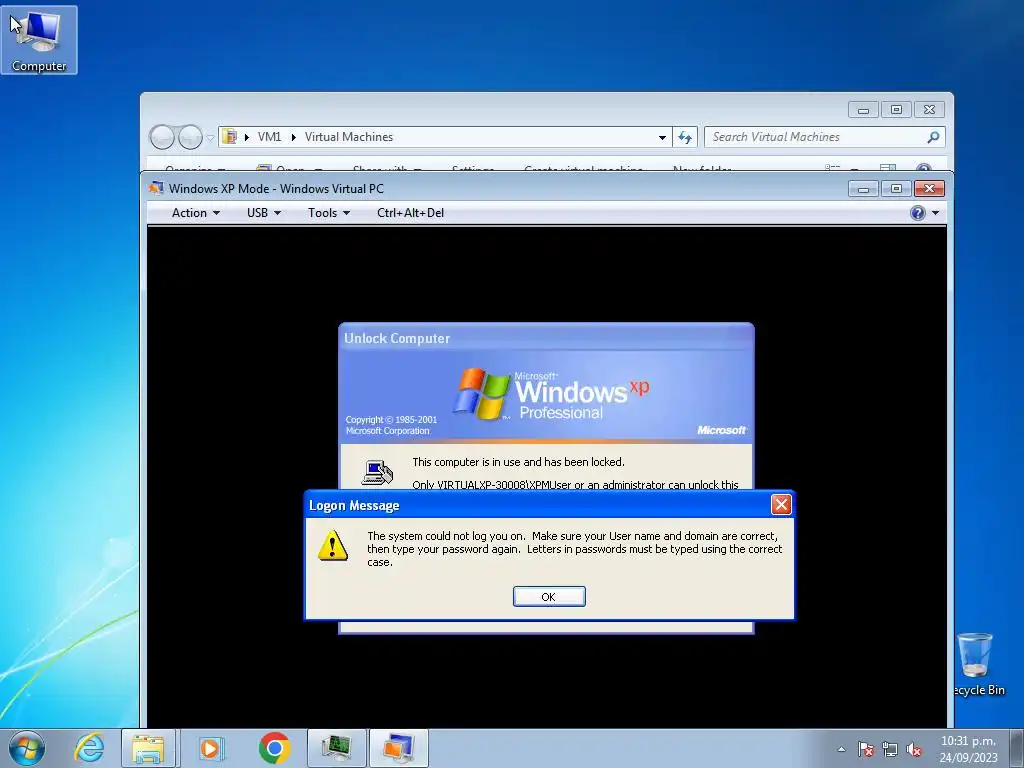Click the Windows XP Mode title icon
The height and width of the screenshot is (768, 1024).
coord(156,188)
